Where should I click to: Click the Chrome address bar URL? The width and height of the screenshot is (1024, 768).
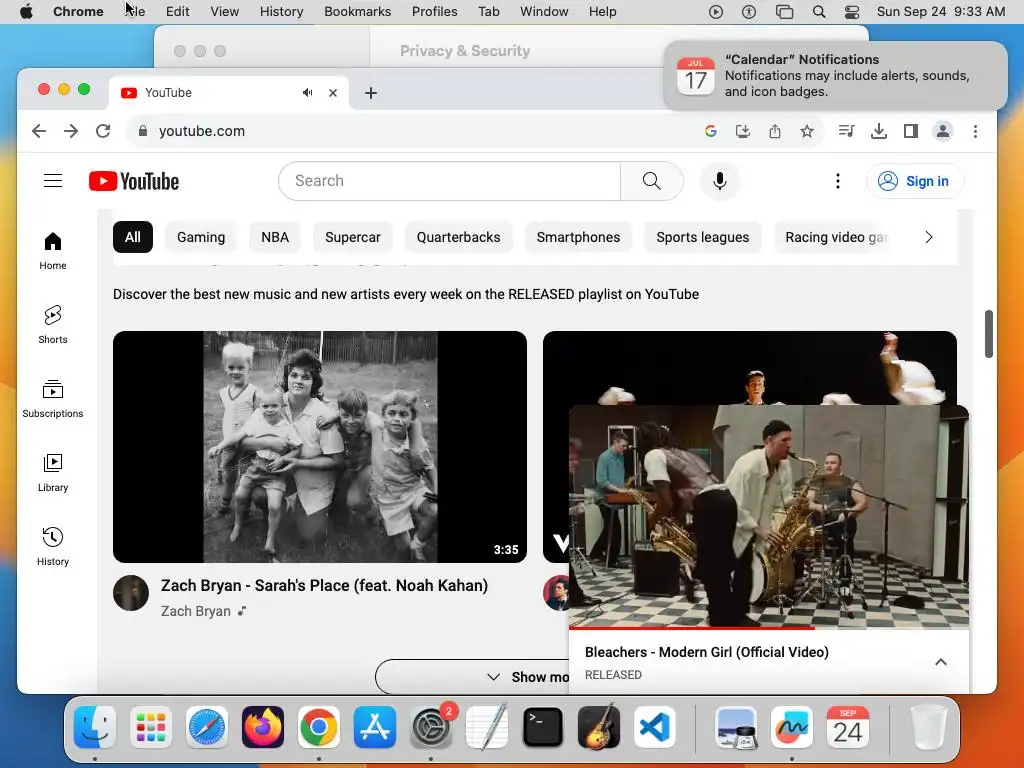pyautogui.click(x=202, y=131)
